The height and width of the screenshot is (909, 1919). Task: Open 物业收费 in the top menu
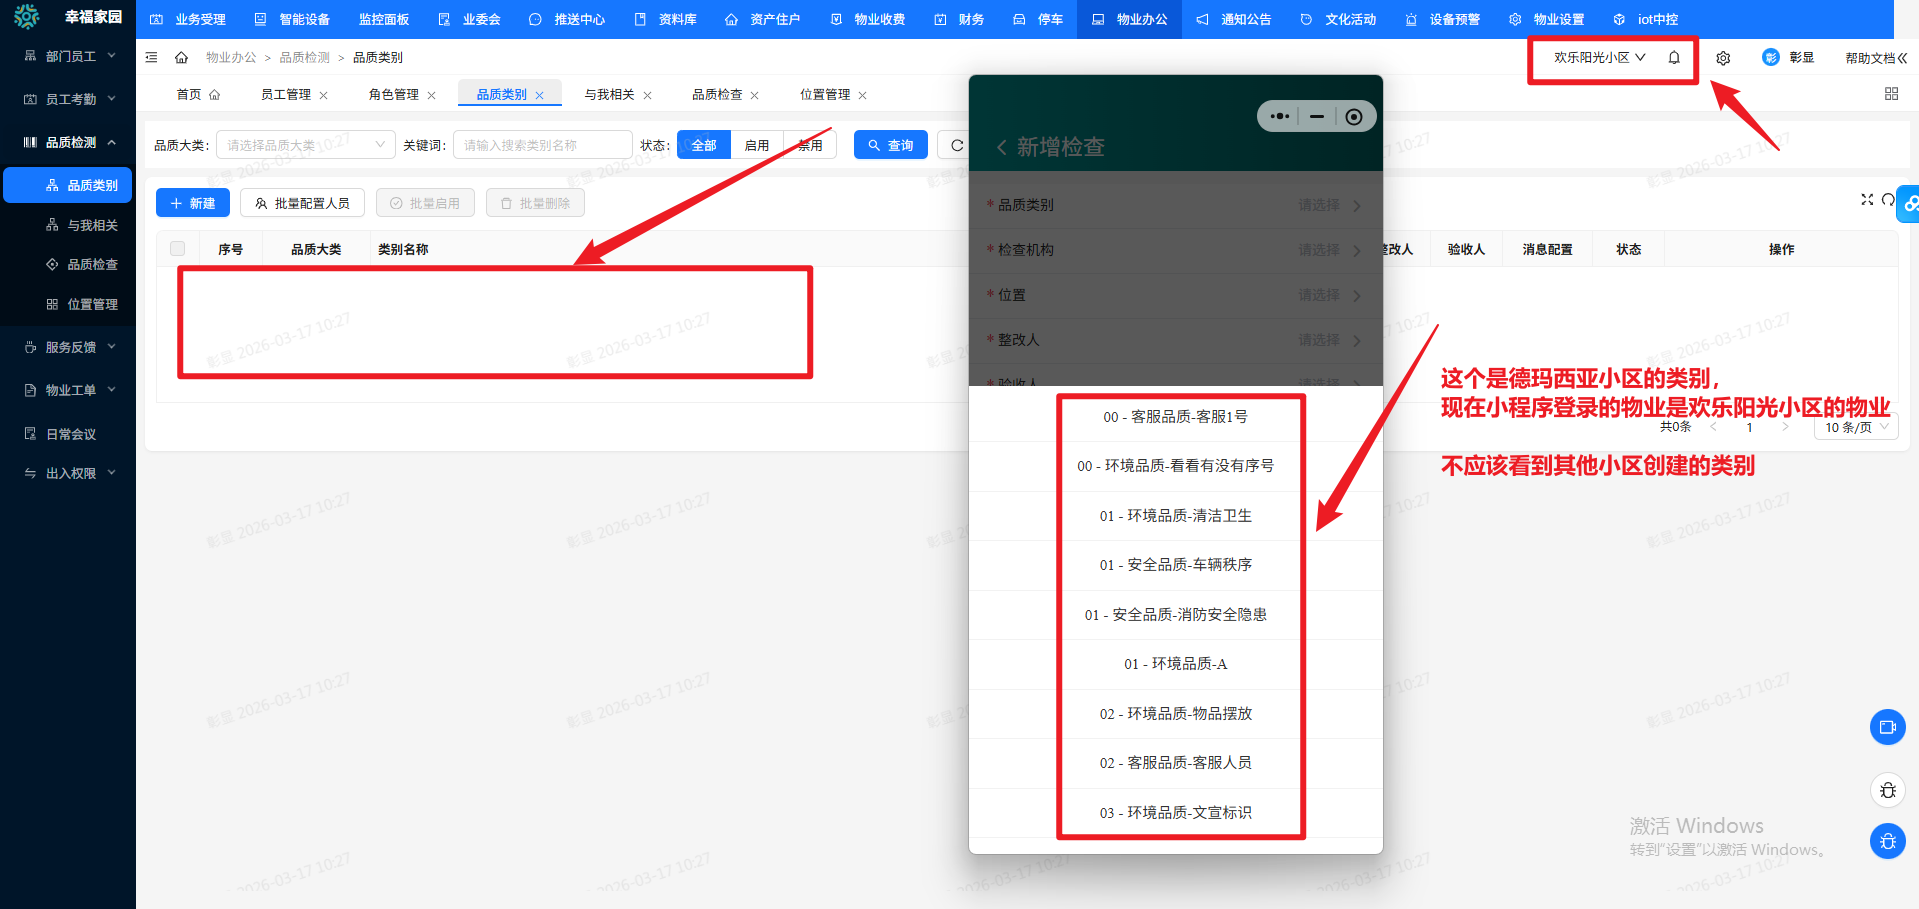click(x=868, y=19)
